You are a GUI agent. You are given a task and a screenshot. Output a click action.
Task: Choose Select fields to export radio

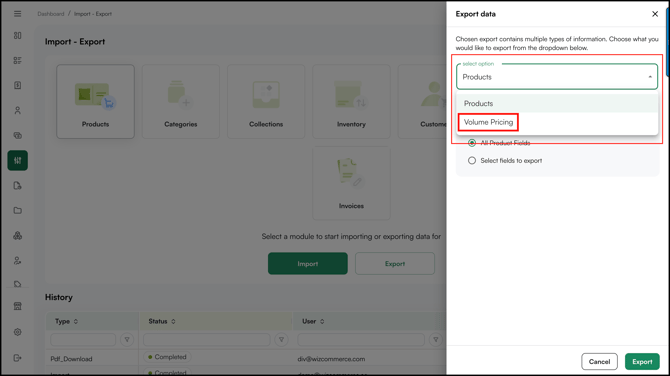point(472,161)
